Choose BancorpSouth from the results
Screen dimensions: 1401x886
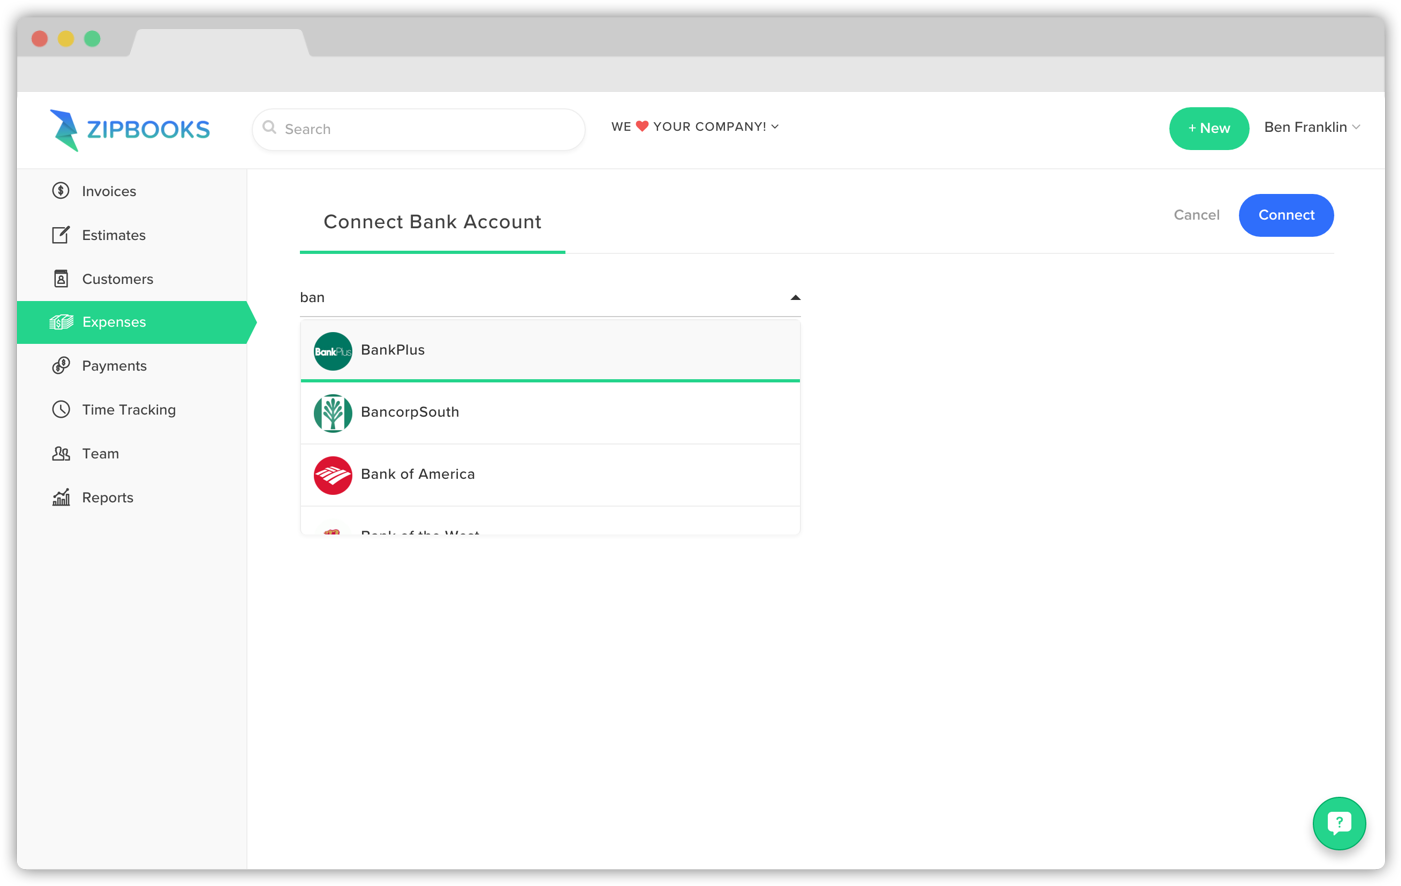click(550, 413)
